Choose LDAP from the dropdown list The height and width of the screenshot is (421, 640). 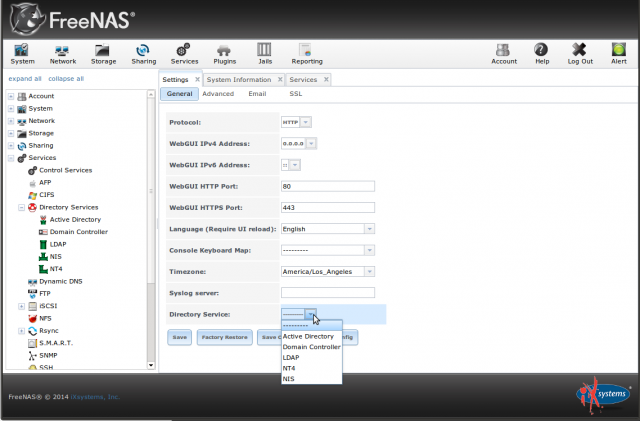pos(311,357)
